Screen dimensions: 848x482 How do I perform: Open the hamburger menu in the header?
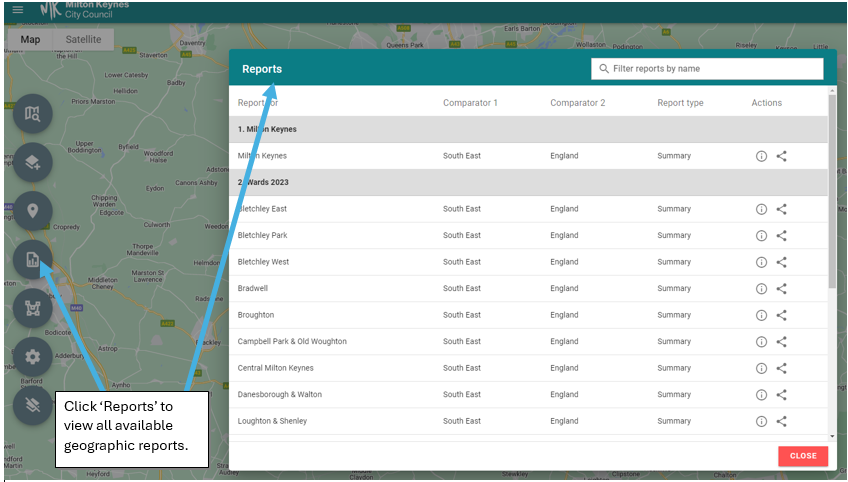[x=17, y=9]
